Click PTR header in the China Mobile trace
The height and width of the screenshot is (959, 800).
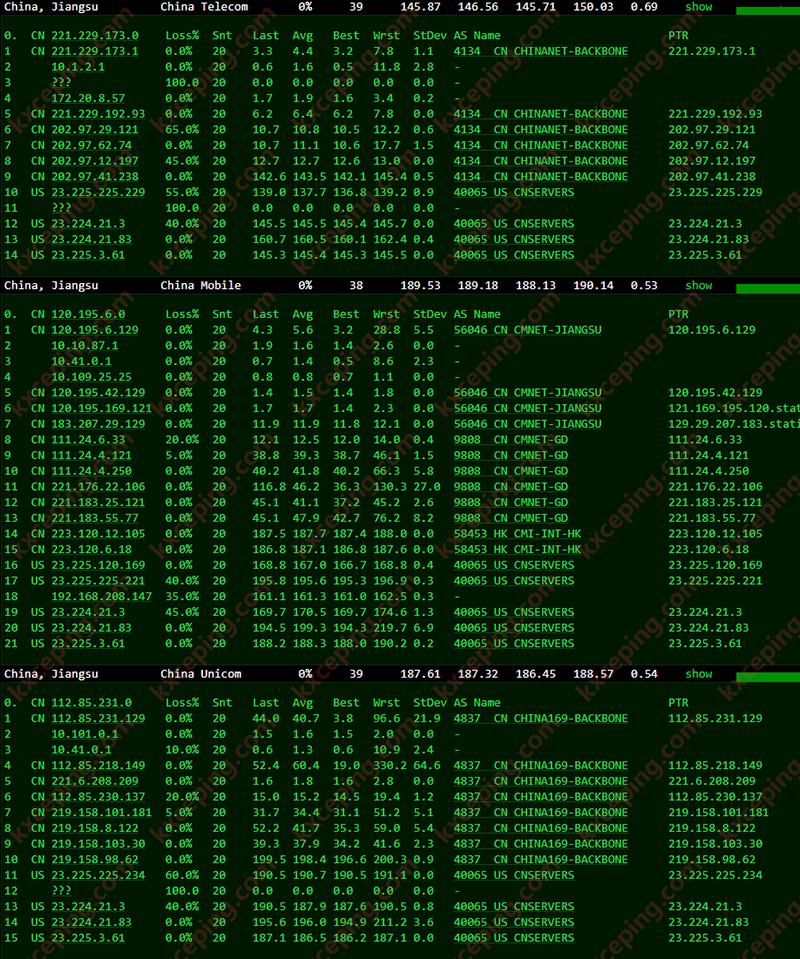(678, 314)
